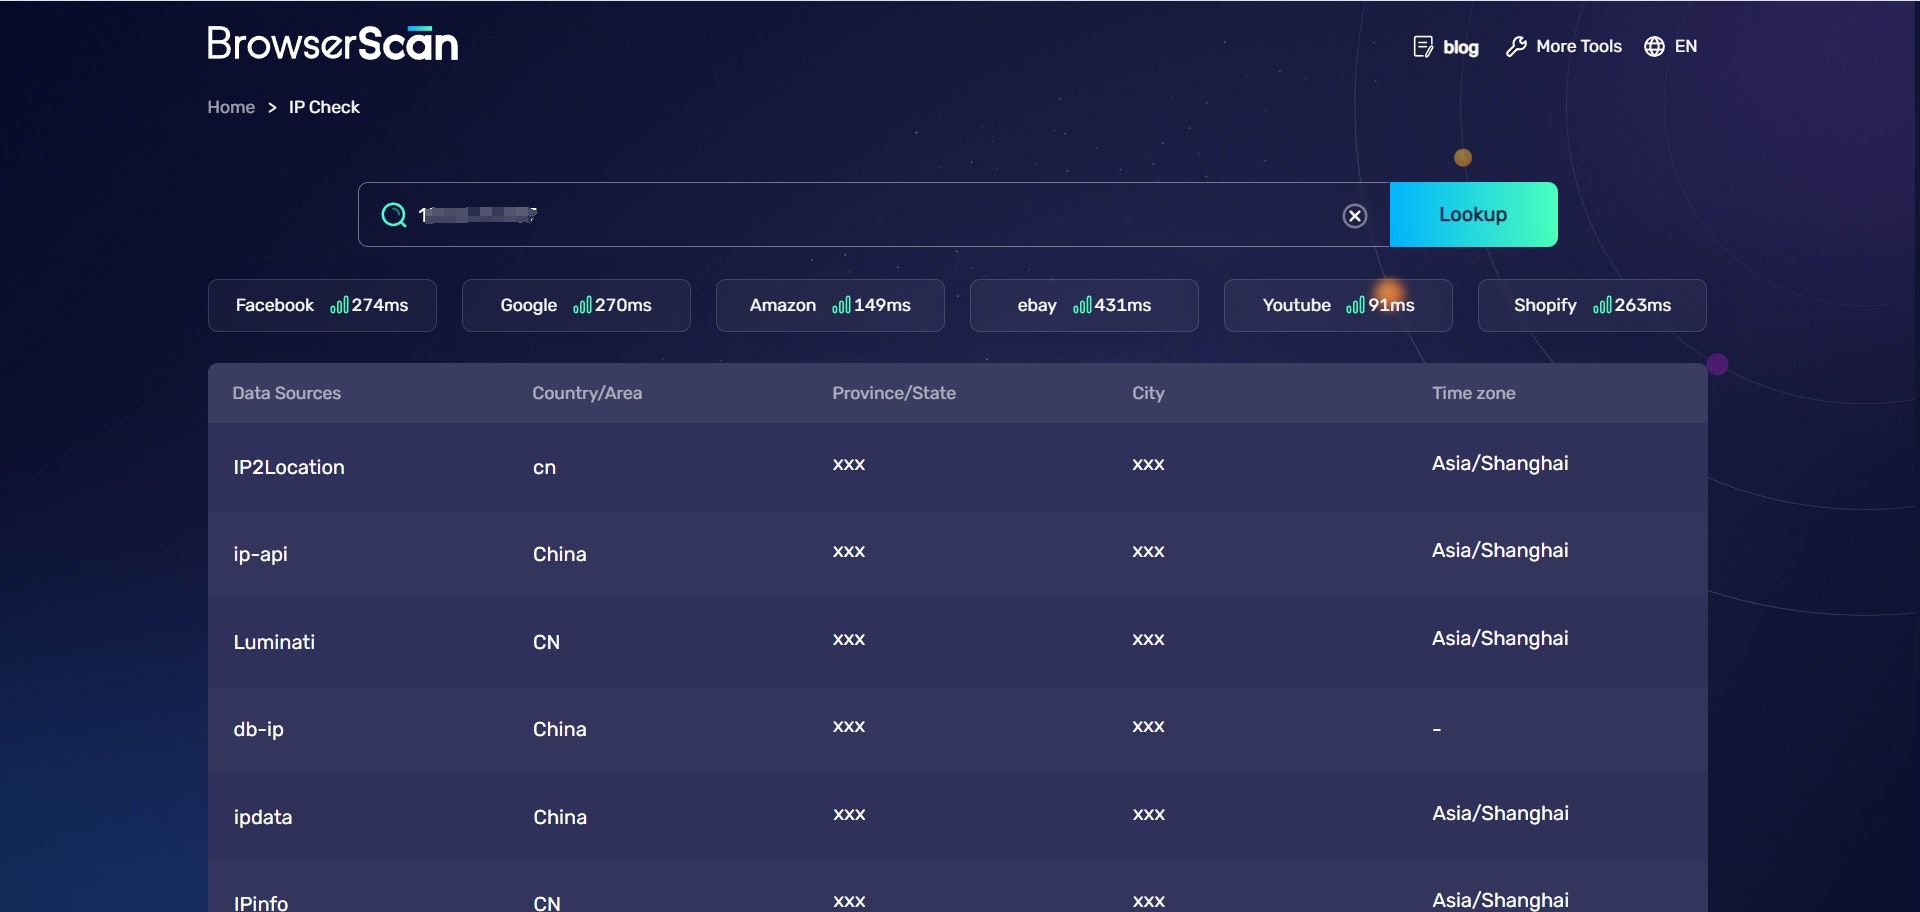Screen dimensions: 1920x912
Task: Check Google 270ms latency card
Action: point(576,305)
